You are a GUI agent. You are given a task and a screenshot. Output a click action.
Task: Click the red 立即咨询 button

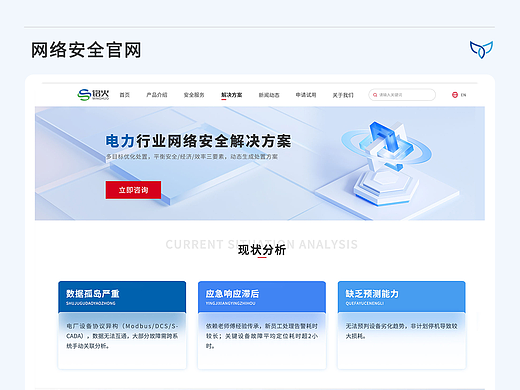click(133, 190)
